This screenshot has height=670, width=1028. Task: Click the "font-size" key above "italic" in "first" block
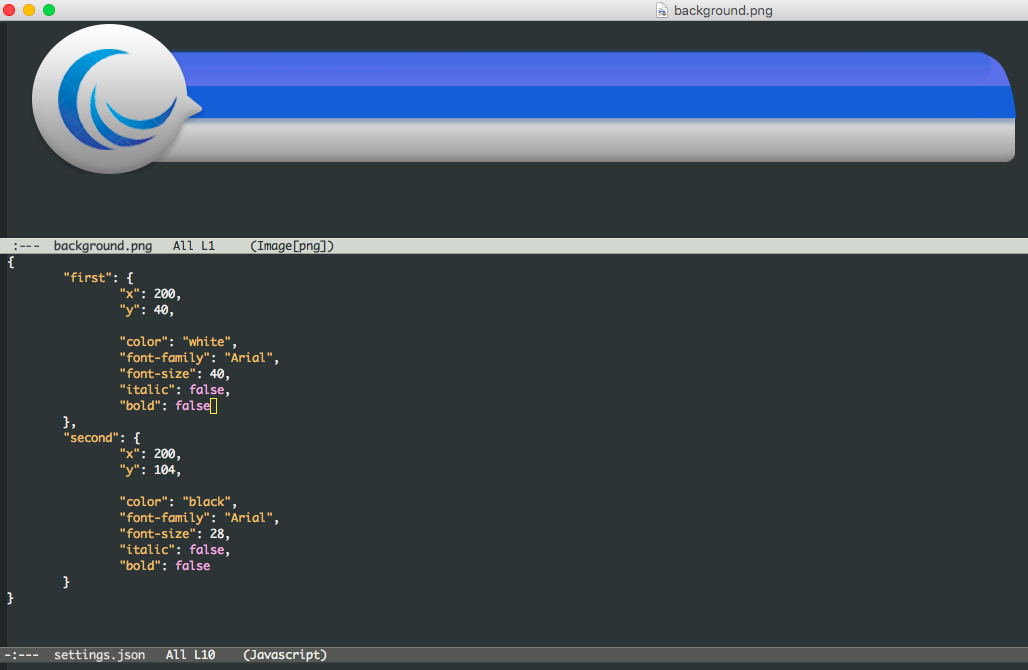point(158,374)
